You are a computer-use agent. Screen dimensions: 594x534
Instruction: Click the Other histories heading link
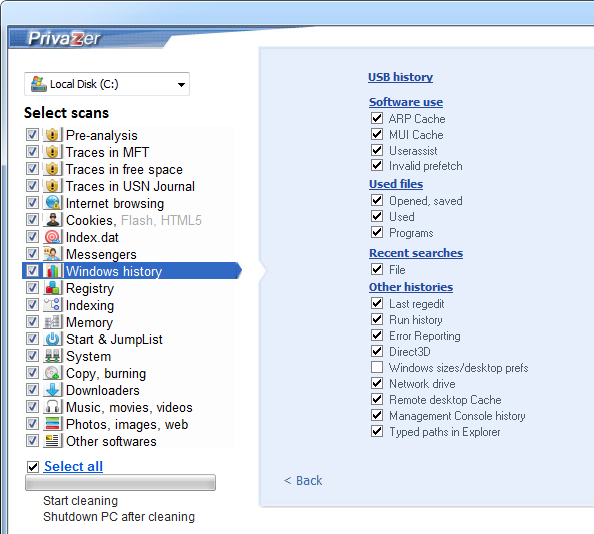coord(411,287)
